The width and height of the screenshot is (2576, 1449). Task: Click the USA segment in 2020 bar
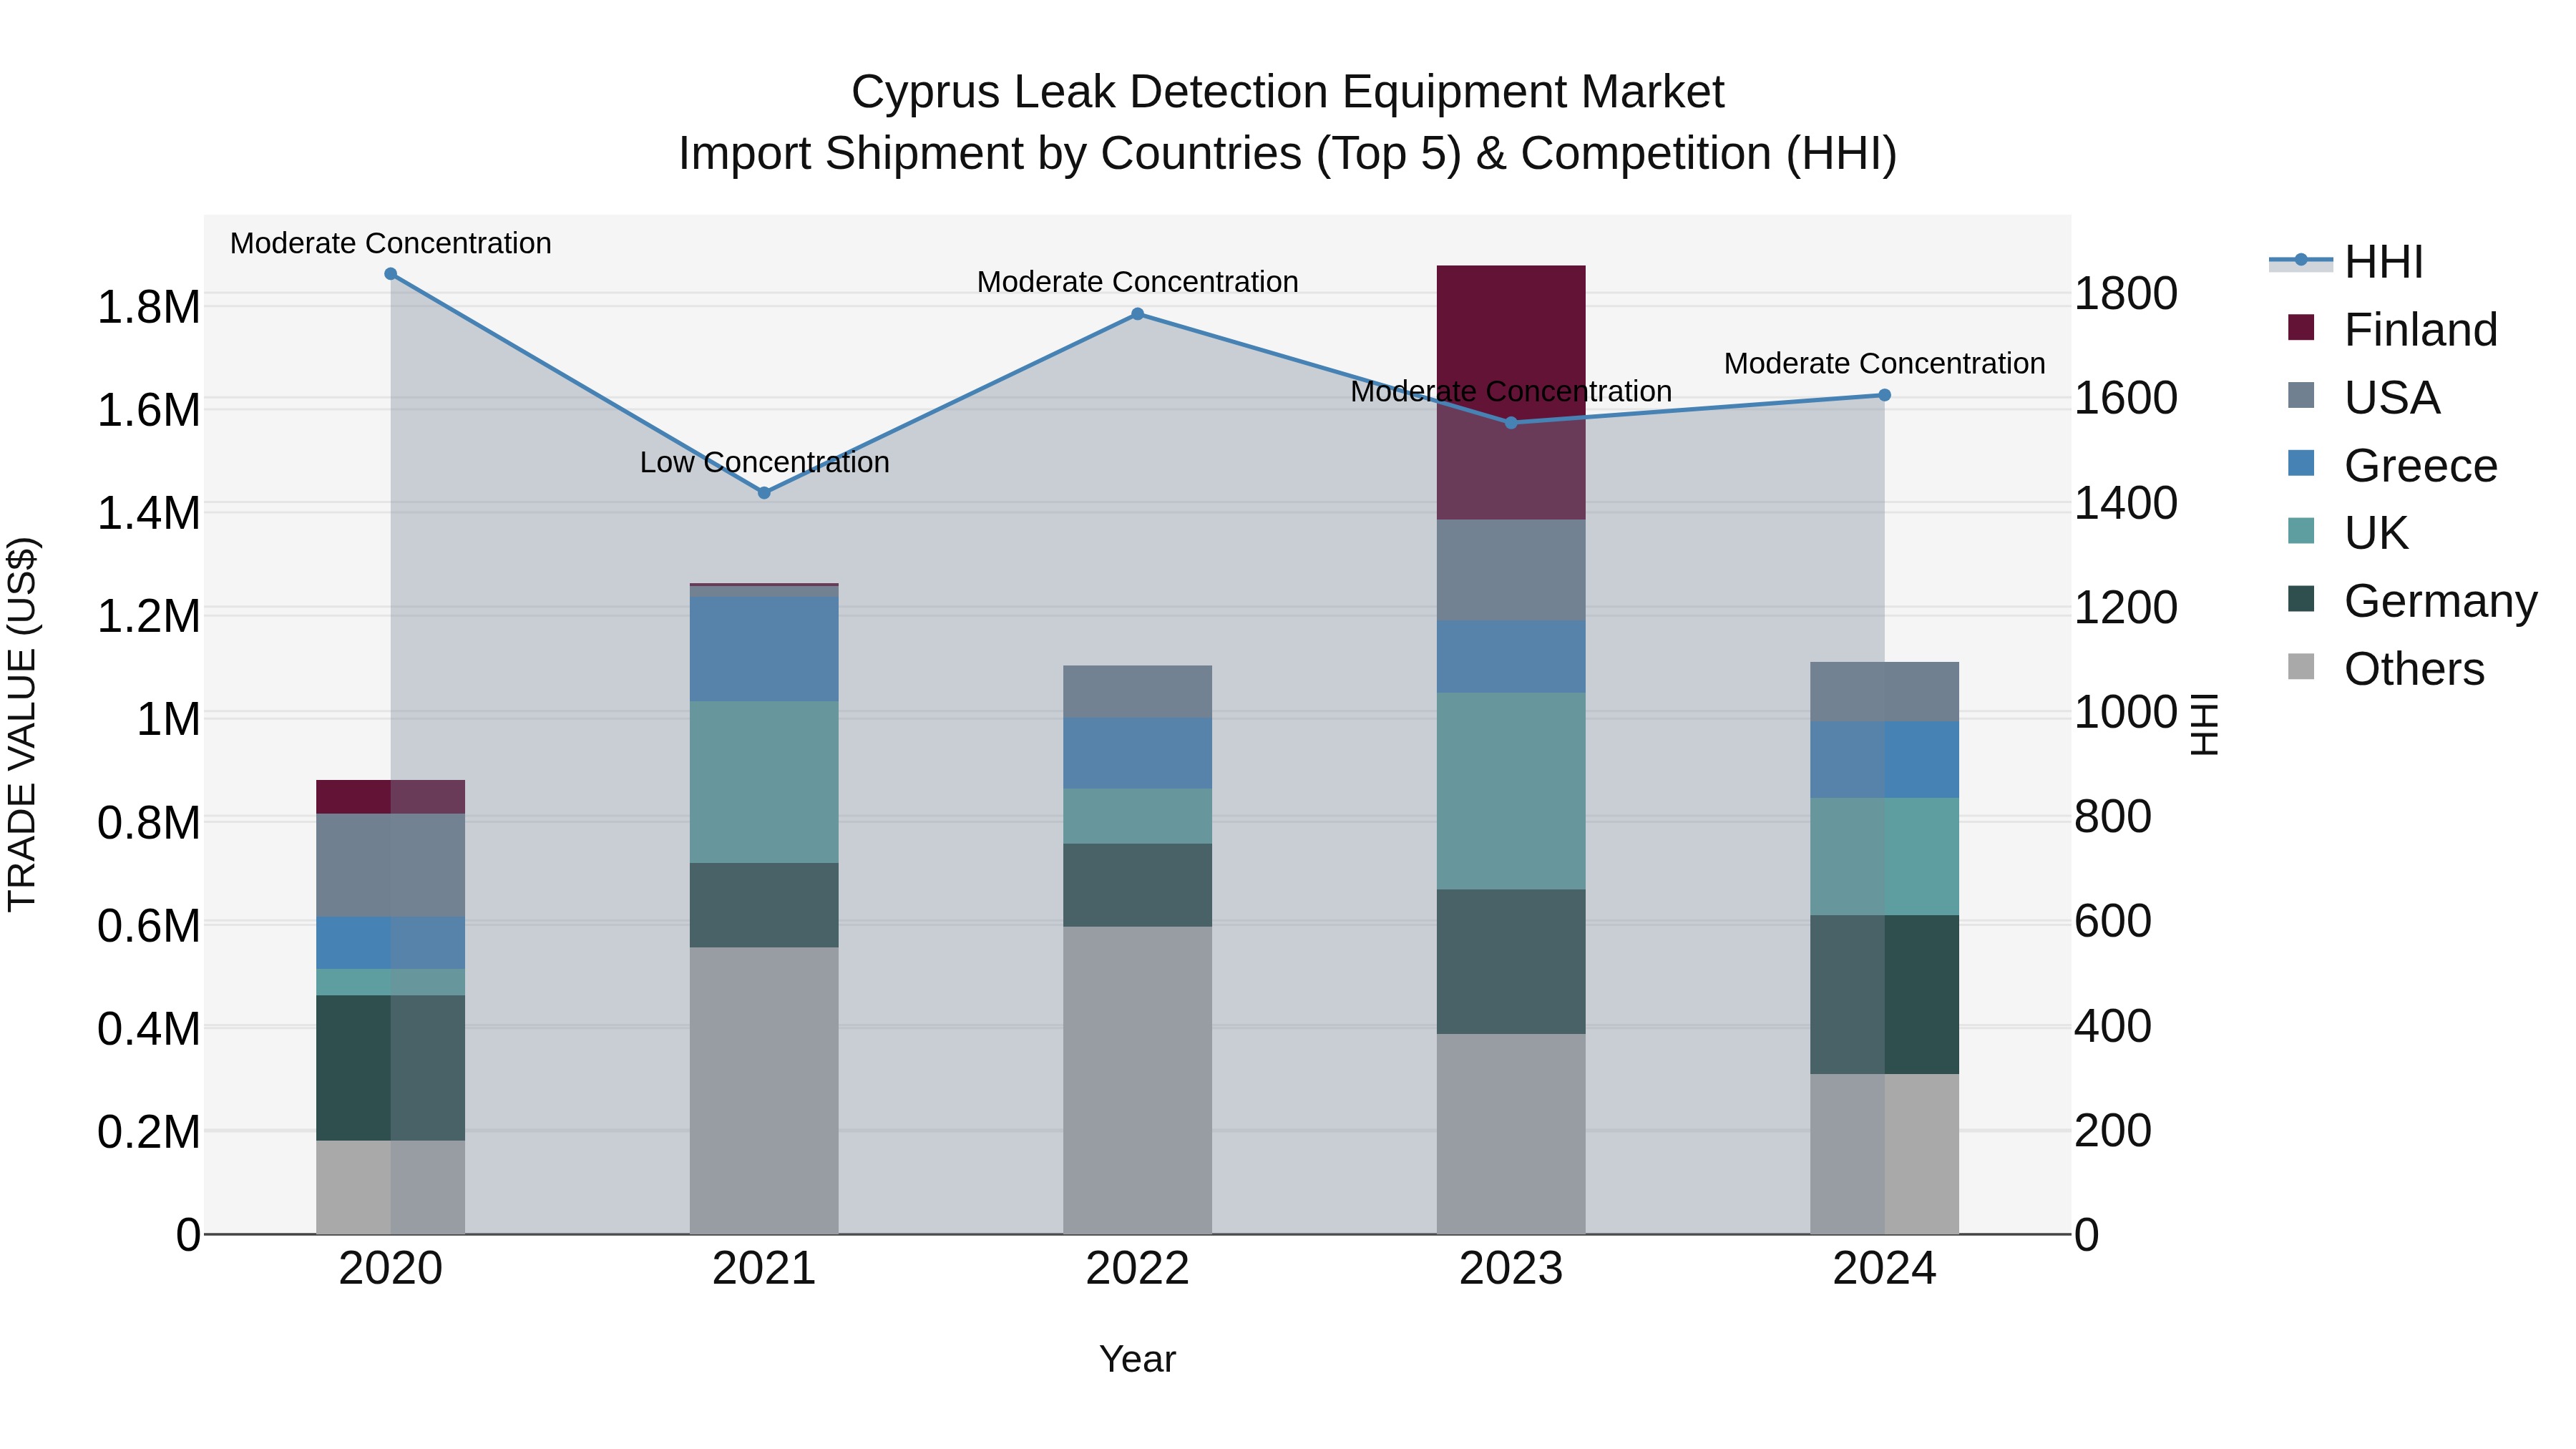(391, 865)
